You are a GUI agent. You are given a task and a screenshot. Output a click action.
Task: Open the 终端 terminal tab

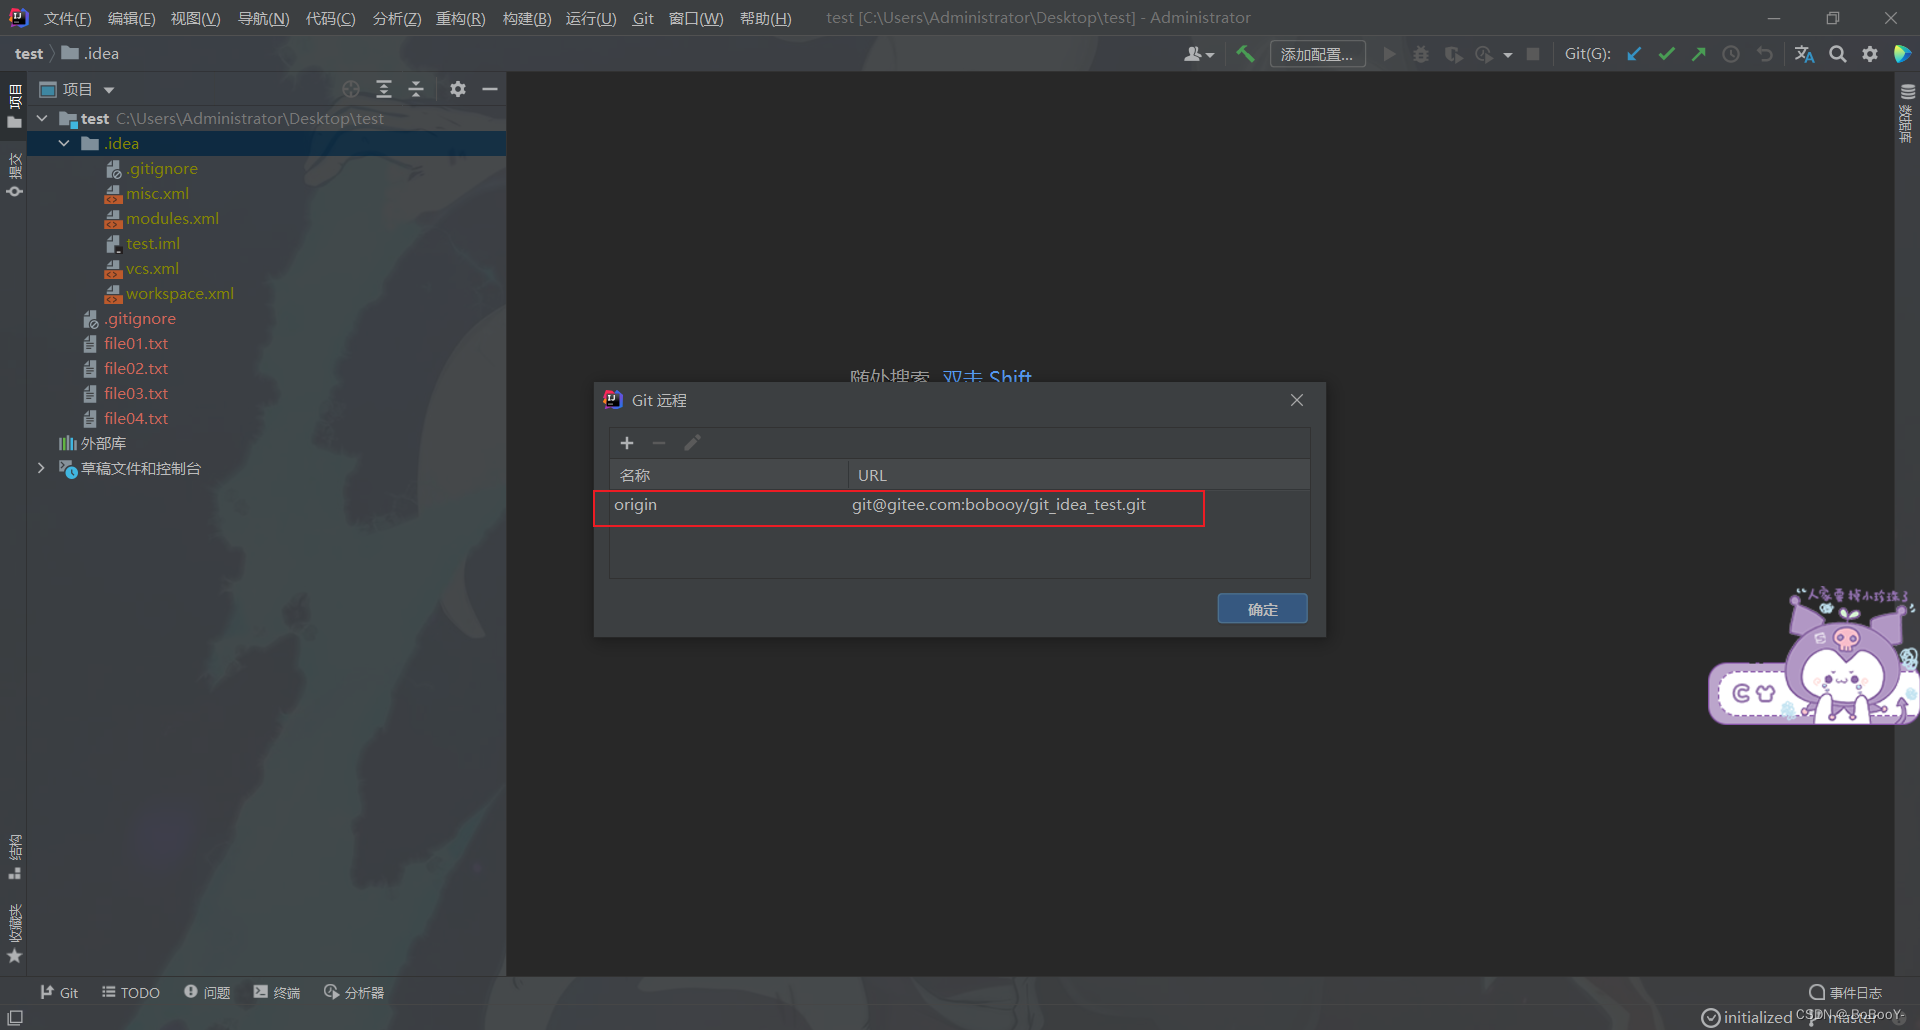277,992
